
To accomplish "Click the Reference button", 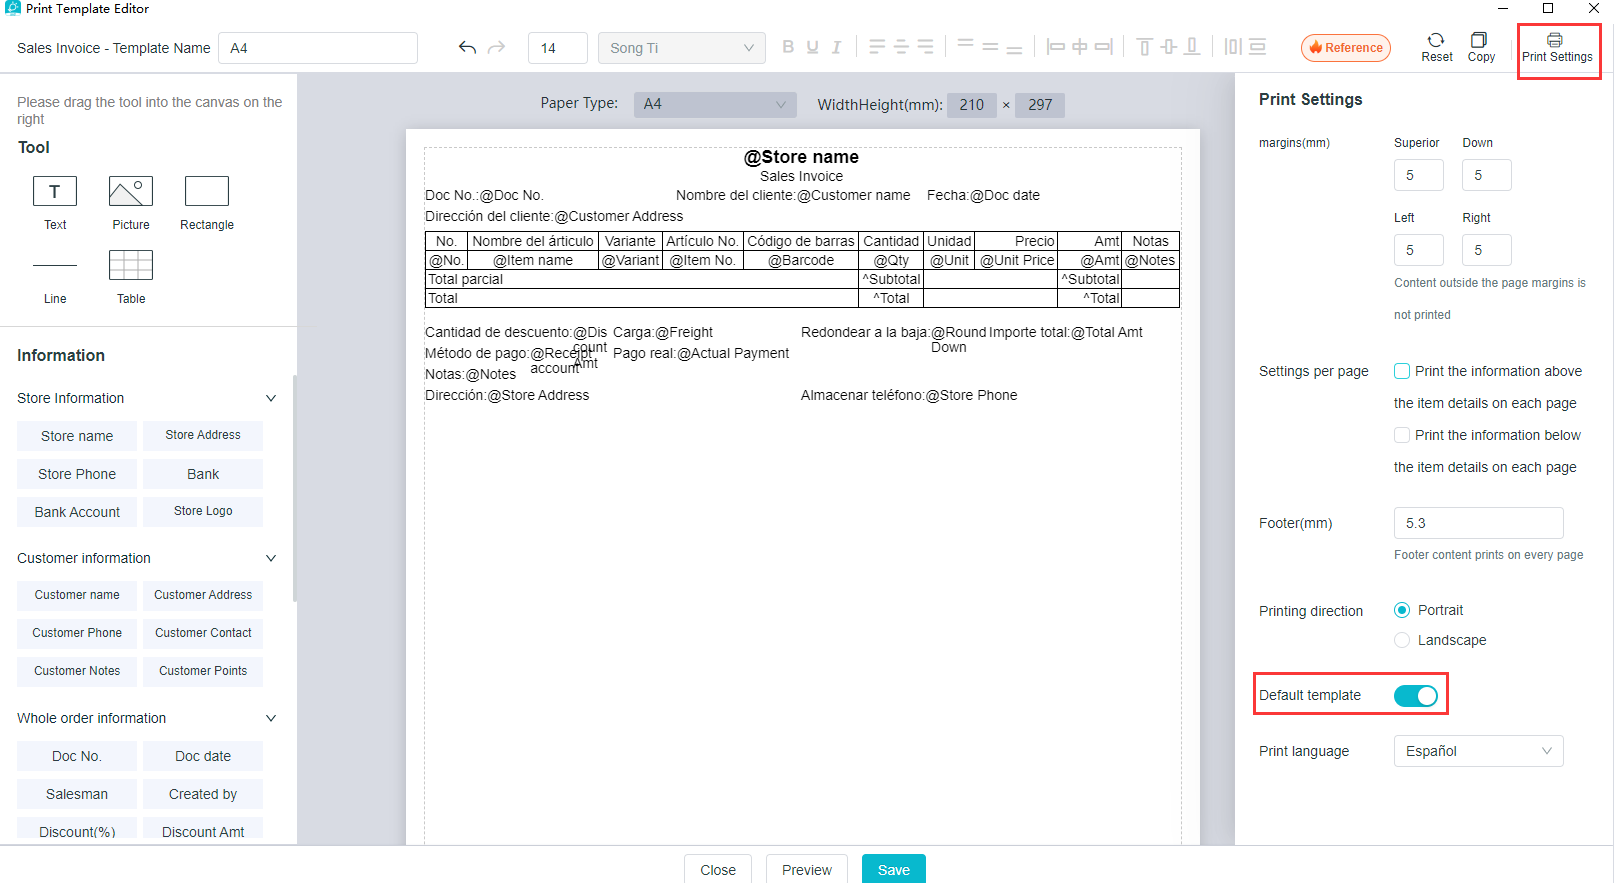I will point(1345,48).
